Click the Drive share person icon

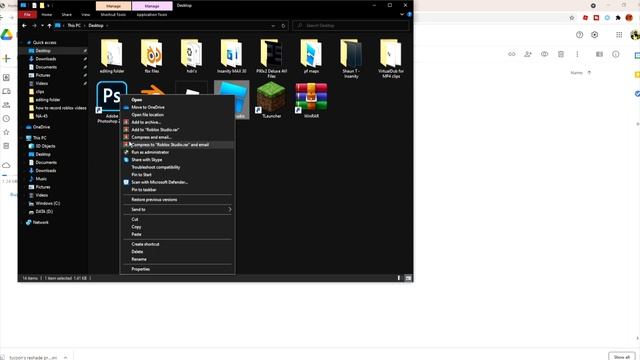(528, 54)
